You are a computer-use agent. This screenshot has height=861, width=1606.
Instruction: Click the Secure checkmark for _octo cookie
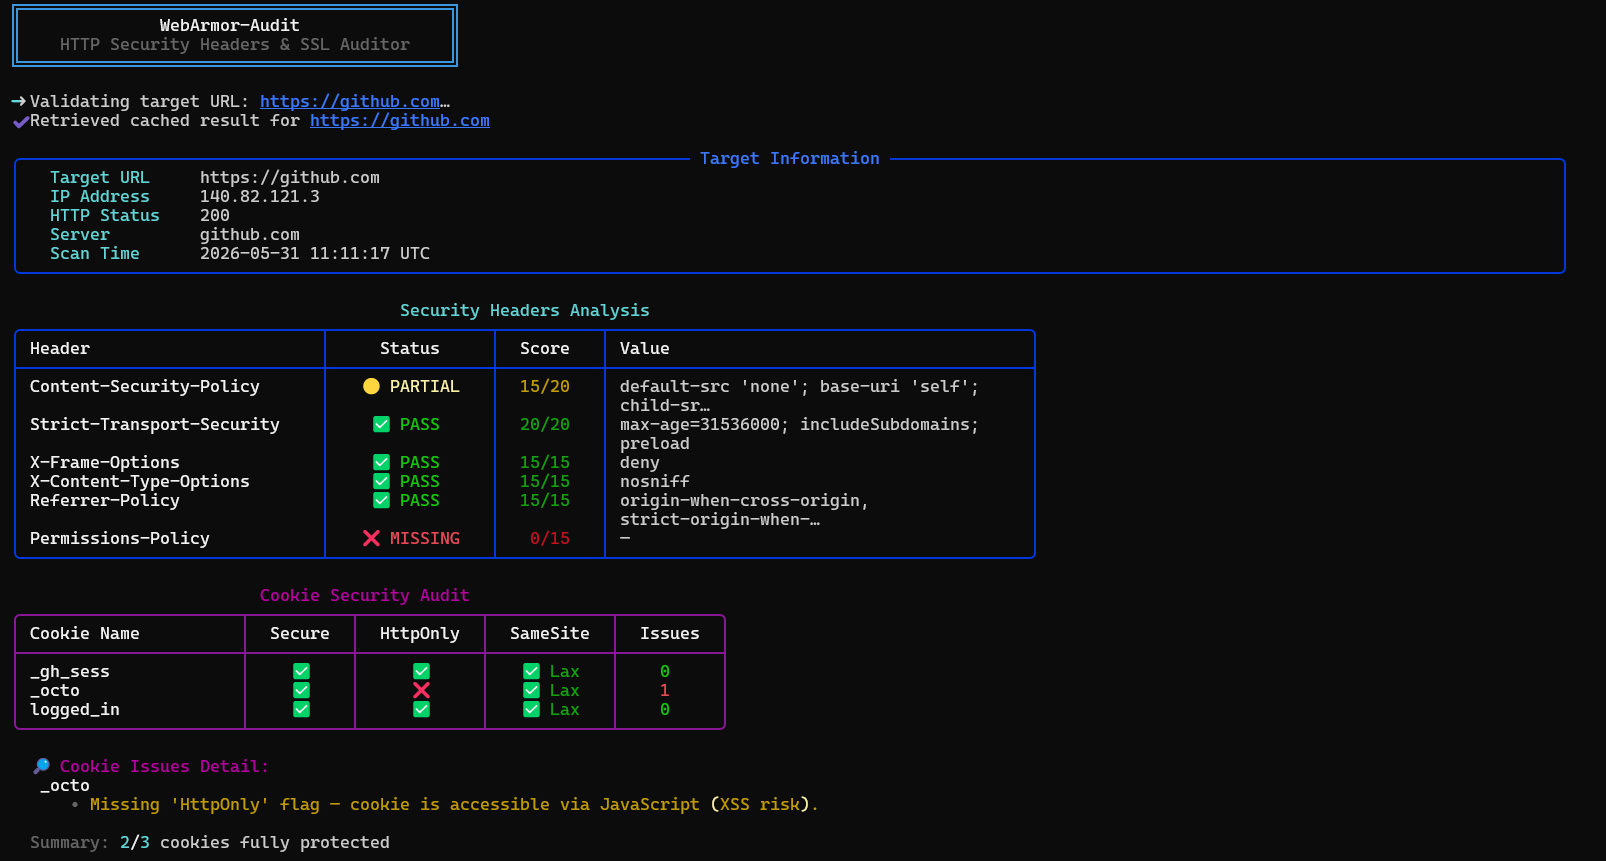pos(301,690)
